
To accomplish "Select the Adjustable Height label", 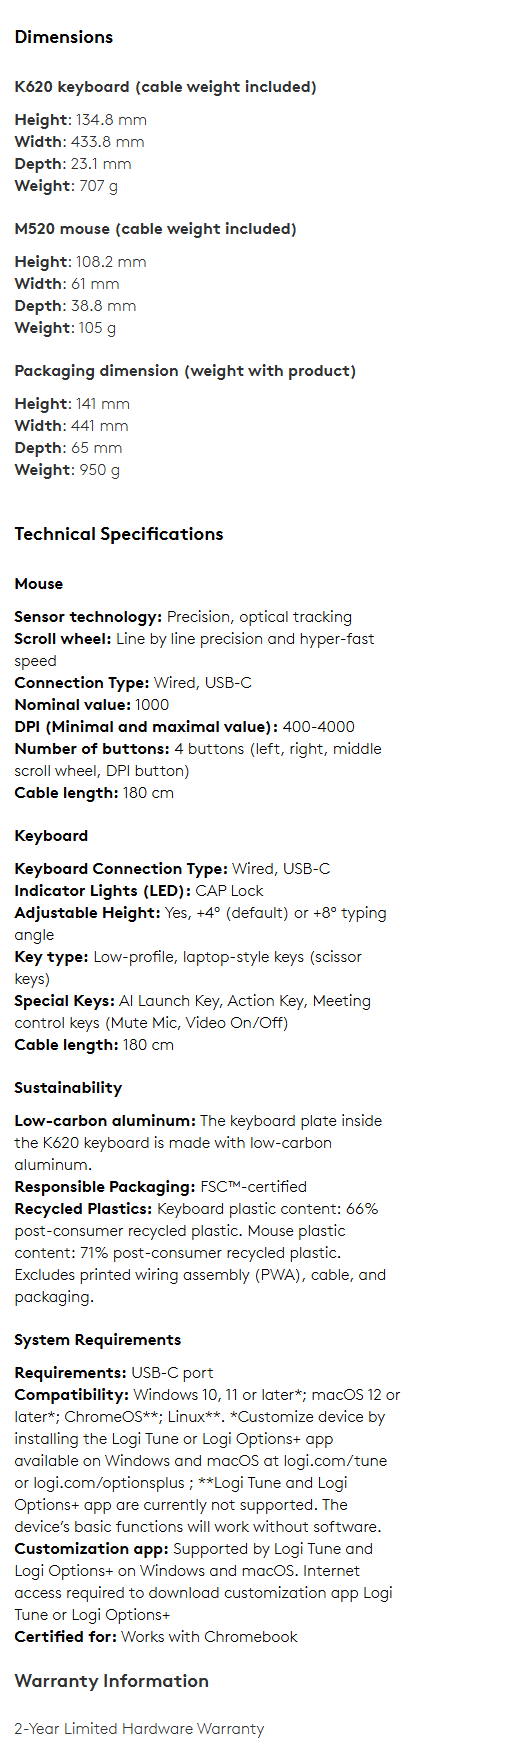I will pos(87,913).
